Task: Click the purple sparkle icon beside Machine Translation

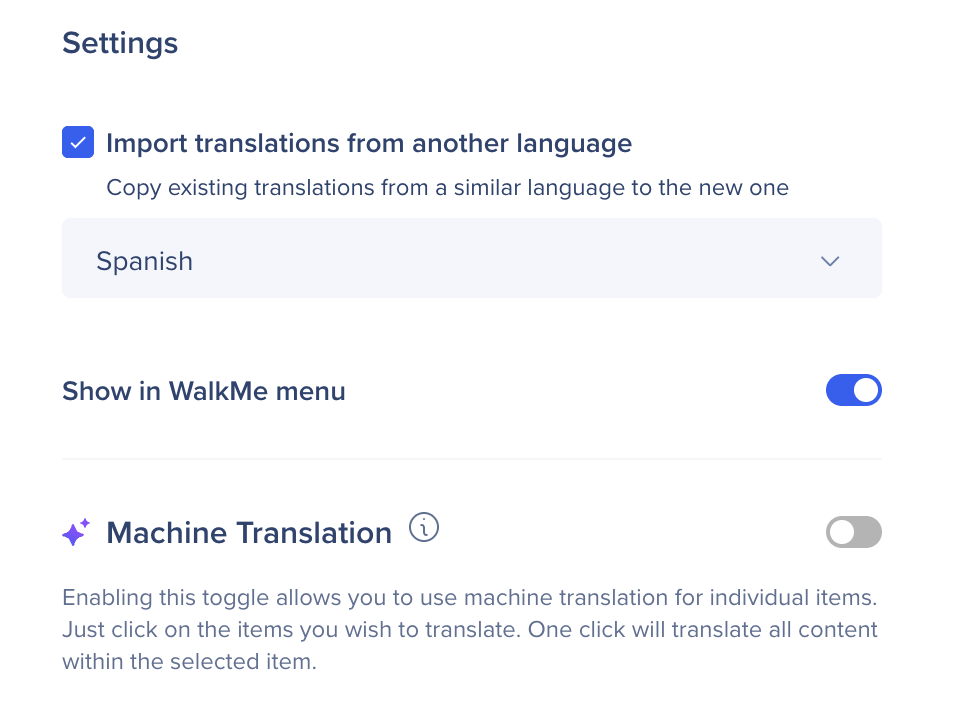Action: pos(76,533)
